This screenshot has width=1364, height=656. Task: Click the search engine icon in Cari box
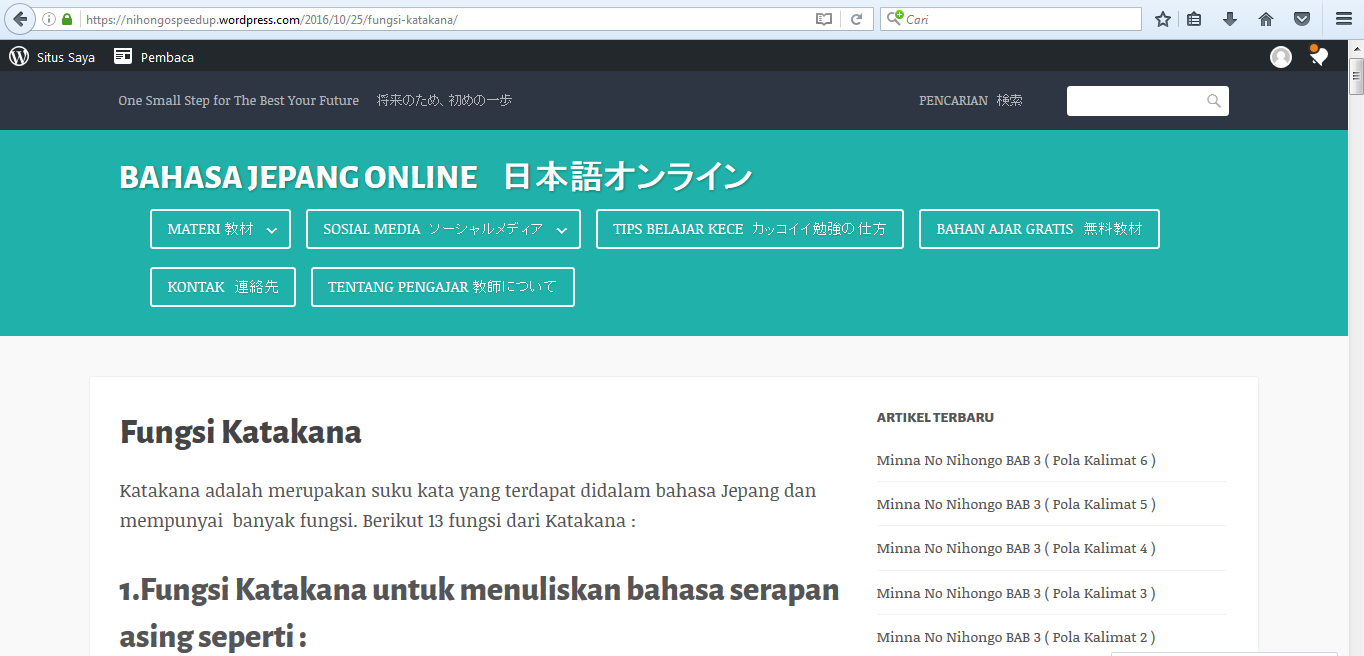pyautogui.click(x=895, y=18)
